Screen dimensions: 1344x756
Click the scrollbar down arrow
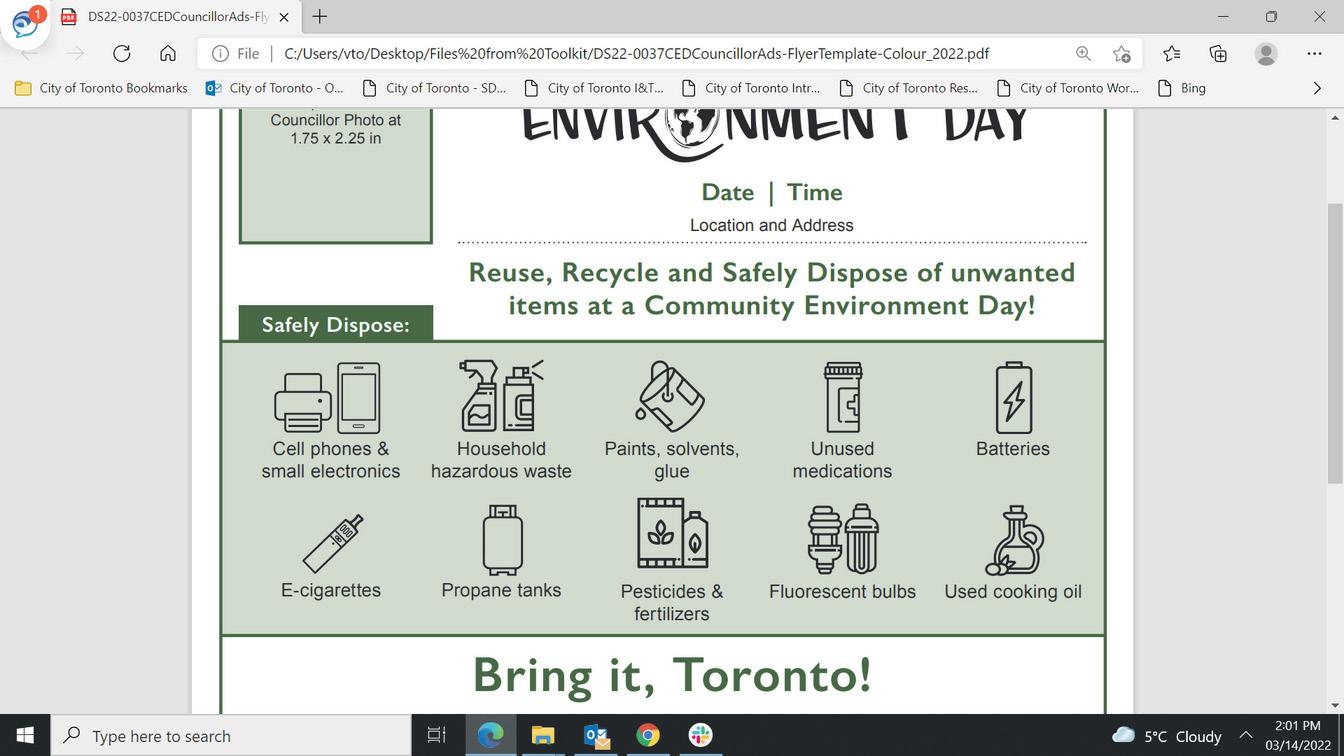[x=1335, y=705]
